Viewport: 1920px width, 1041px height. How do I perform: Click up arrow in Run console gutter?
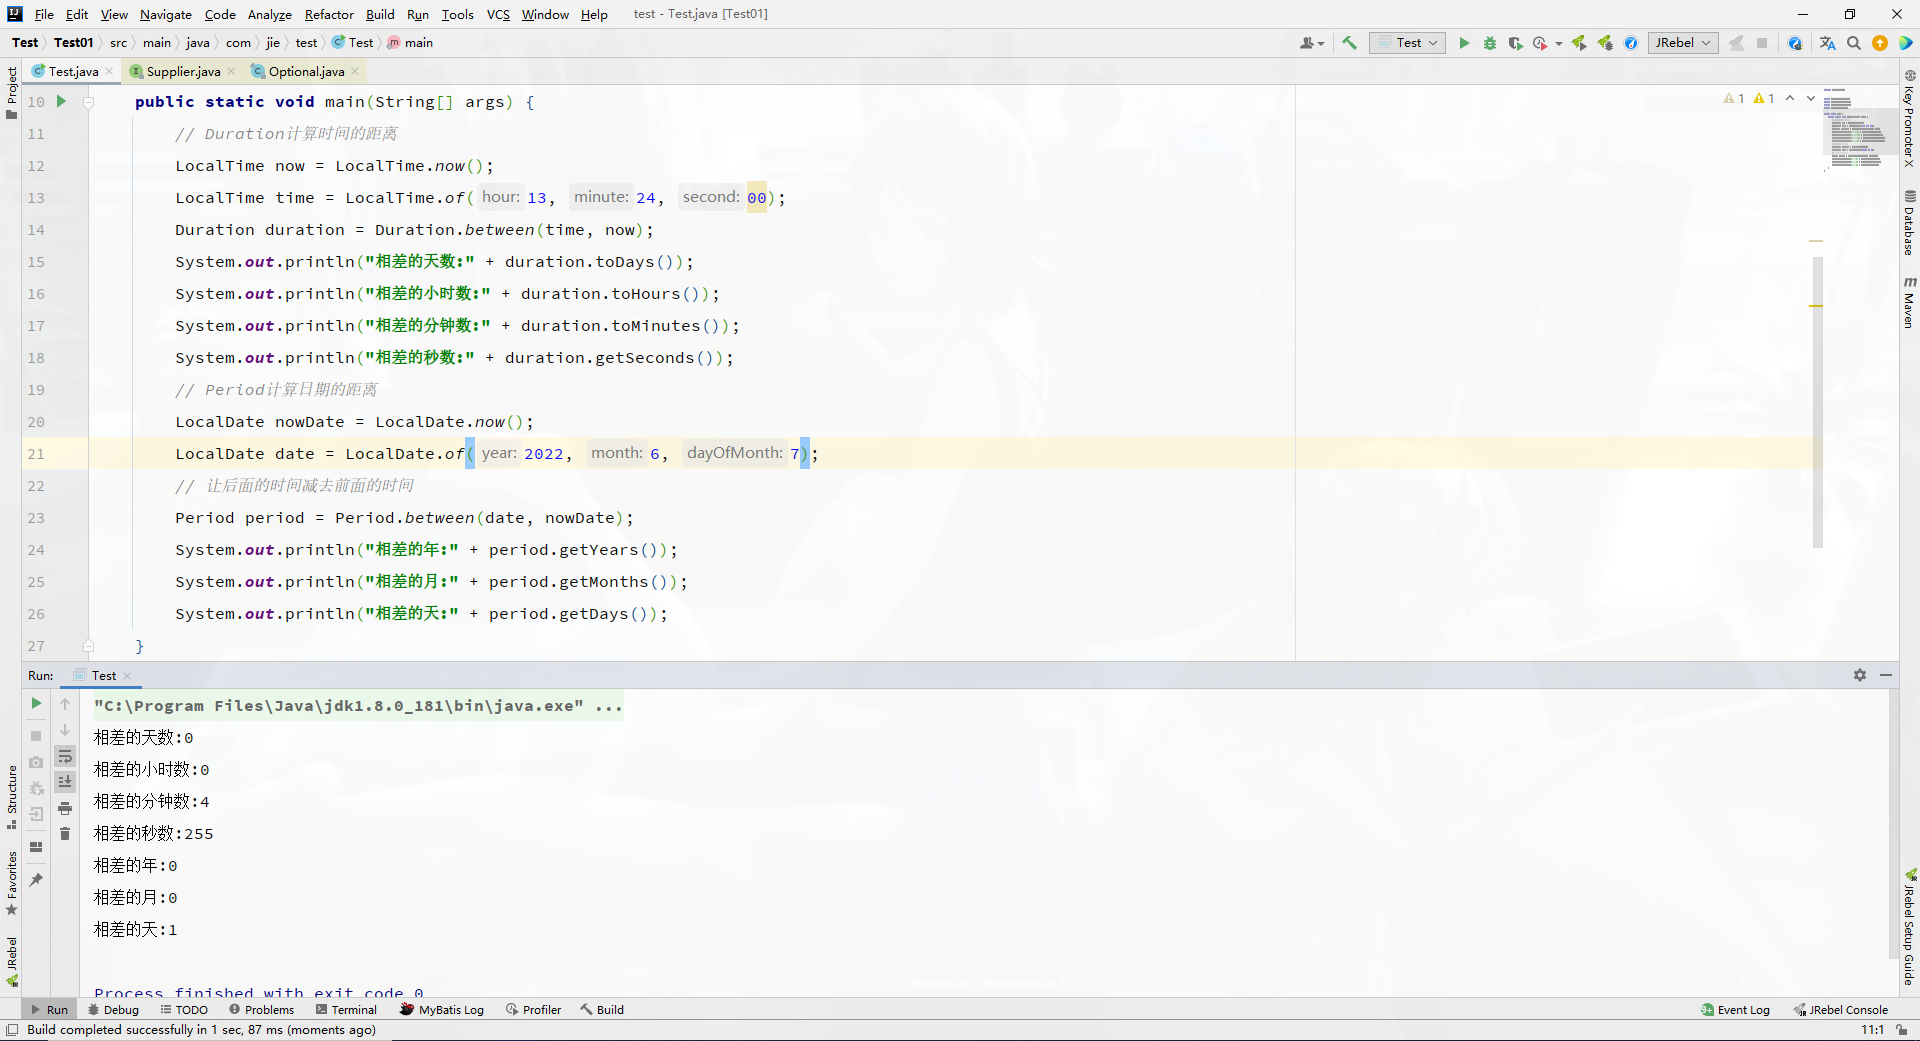pos(65,704)
